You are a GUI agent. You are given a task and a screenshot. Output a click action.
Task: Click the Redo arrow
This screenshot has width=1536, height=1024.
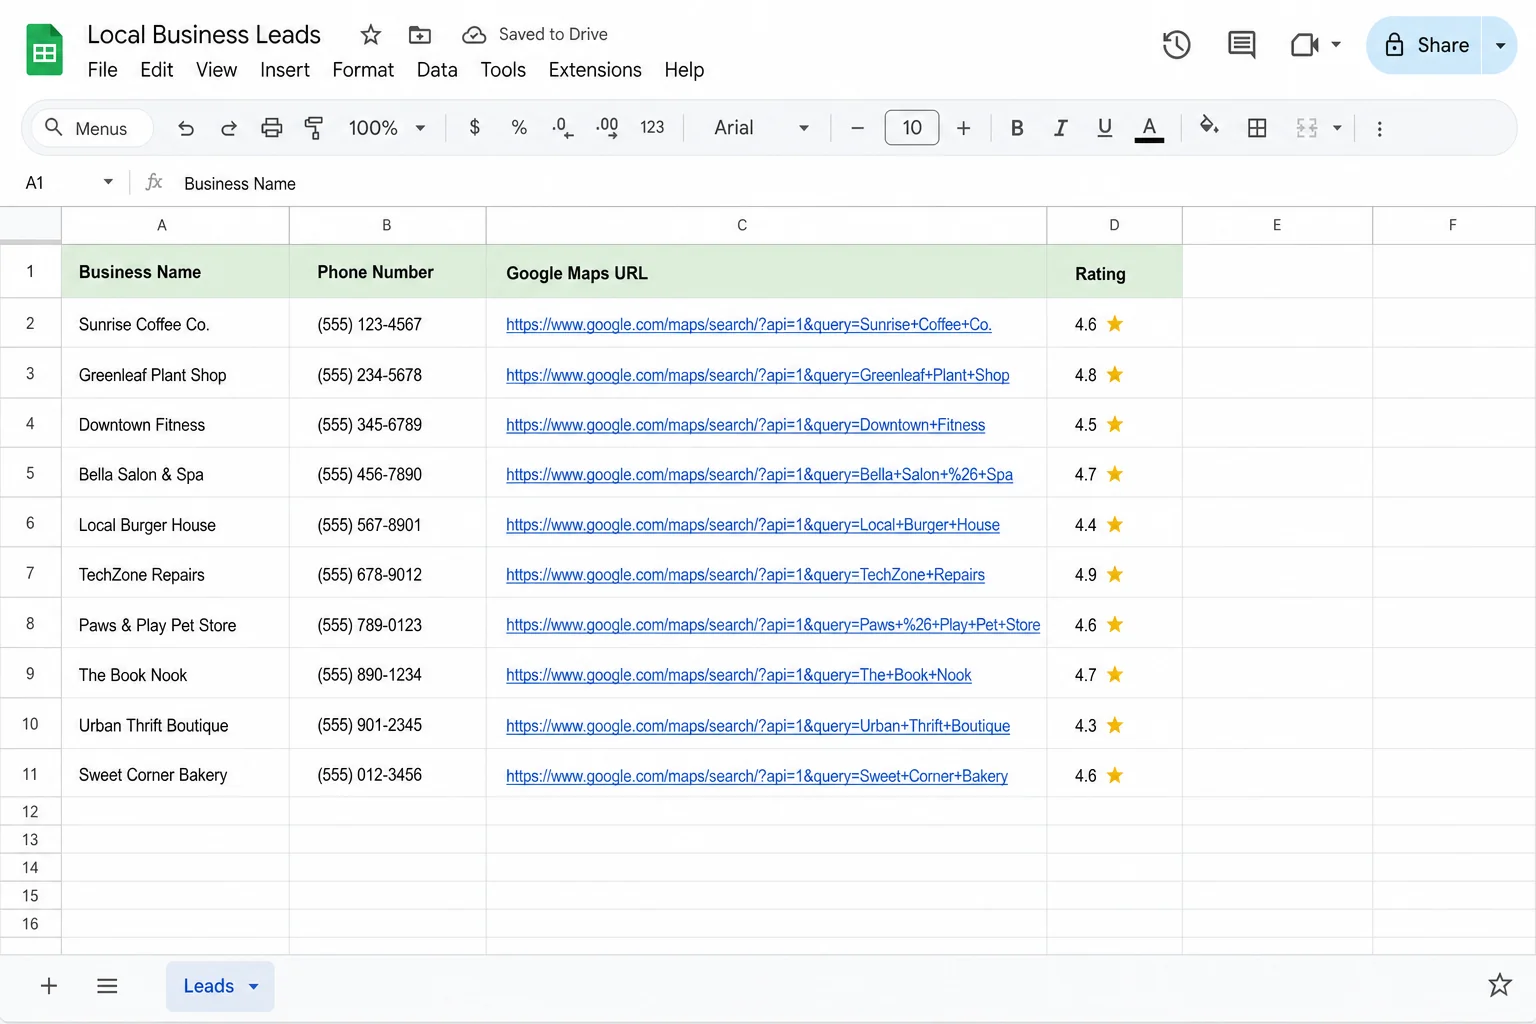click(229, 128)
